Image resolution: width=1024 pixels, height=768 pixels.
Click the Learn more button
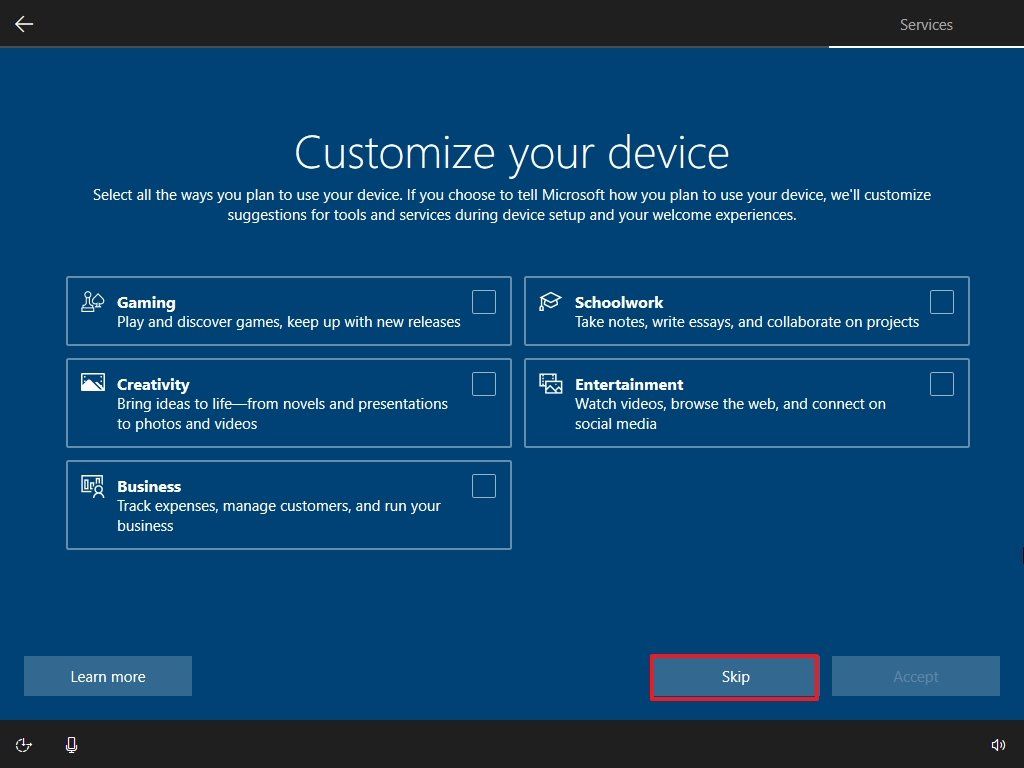pos(107,676)
